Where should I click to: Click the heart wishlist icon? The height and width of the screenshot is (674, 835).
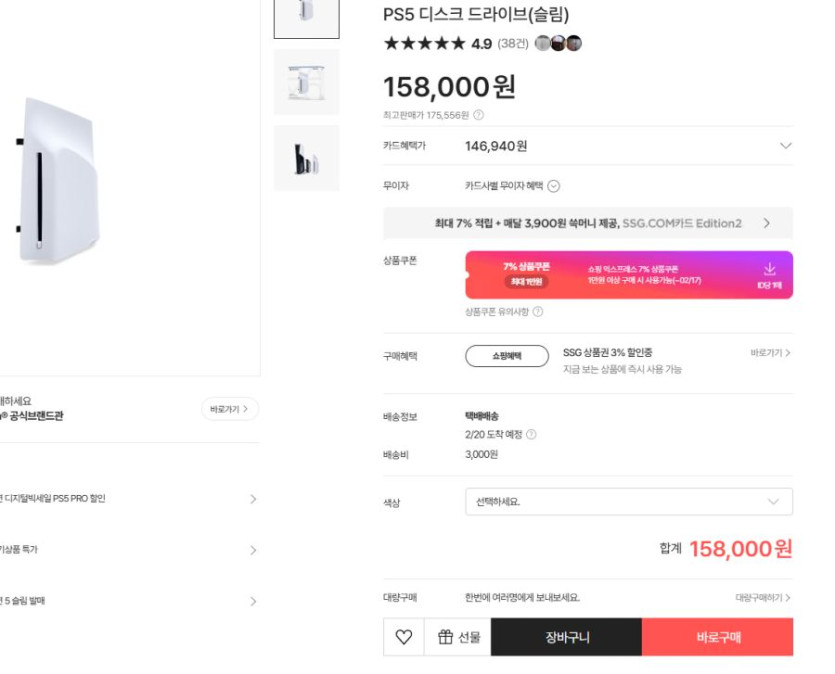click(x=404, y=637)
